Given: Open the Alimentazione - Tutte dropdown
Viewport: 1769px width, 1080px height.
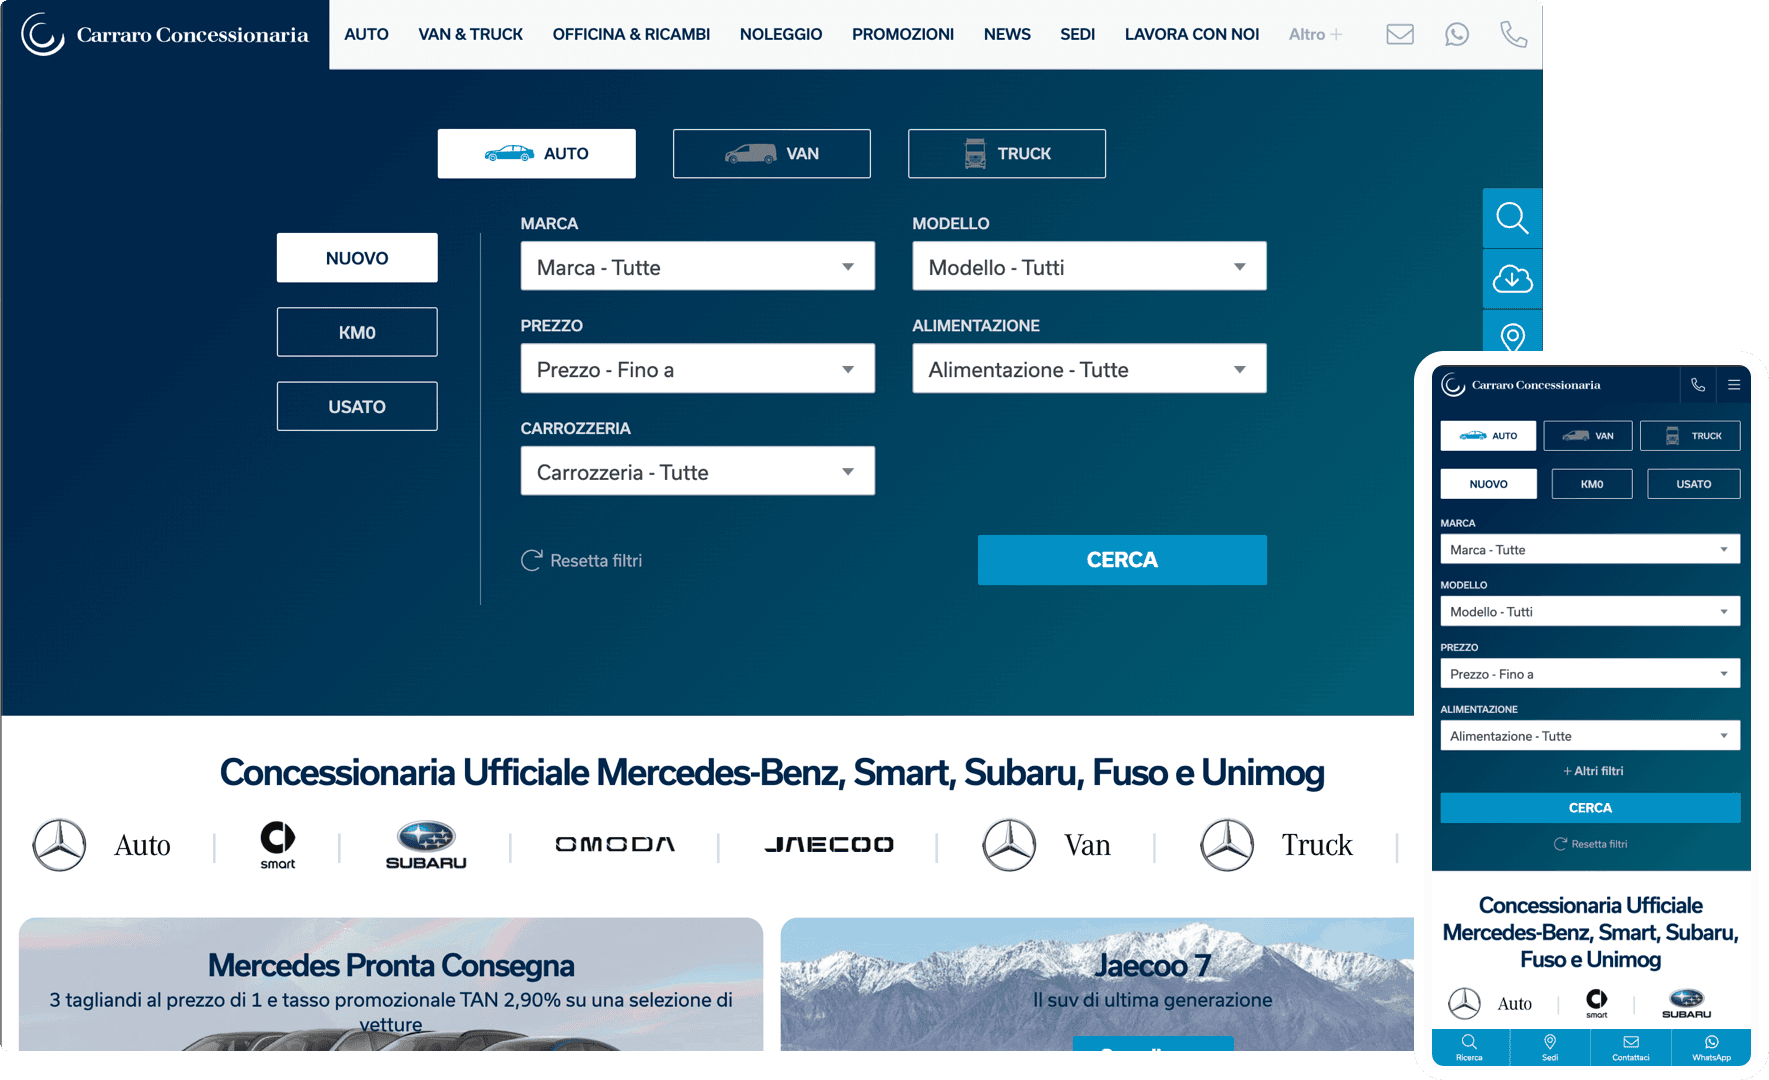Looking at the screenshot, I should (x=1089, y=369).
